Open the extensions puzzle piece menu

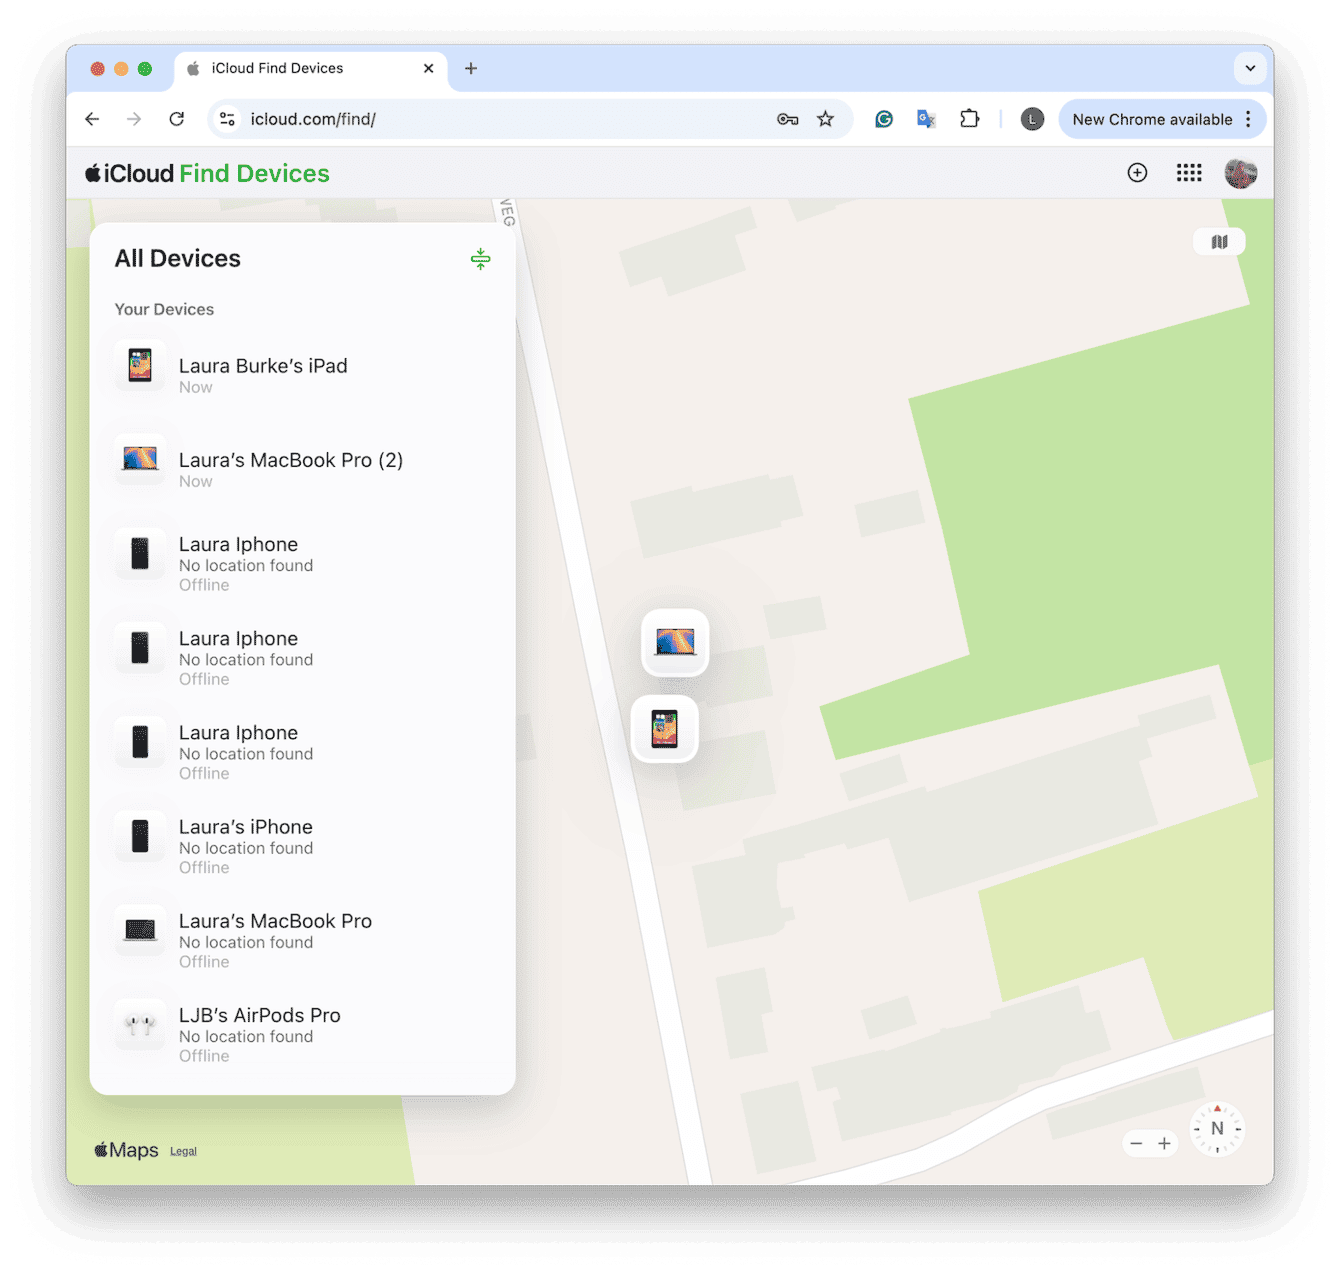tap(969, 119)
